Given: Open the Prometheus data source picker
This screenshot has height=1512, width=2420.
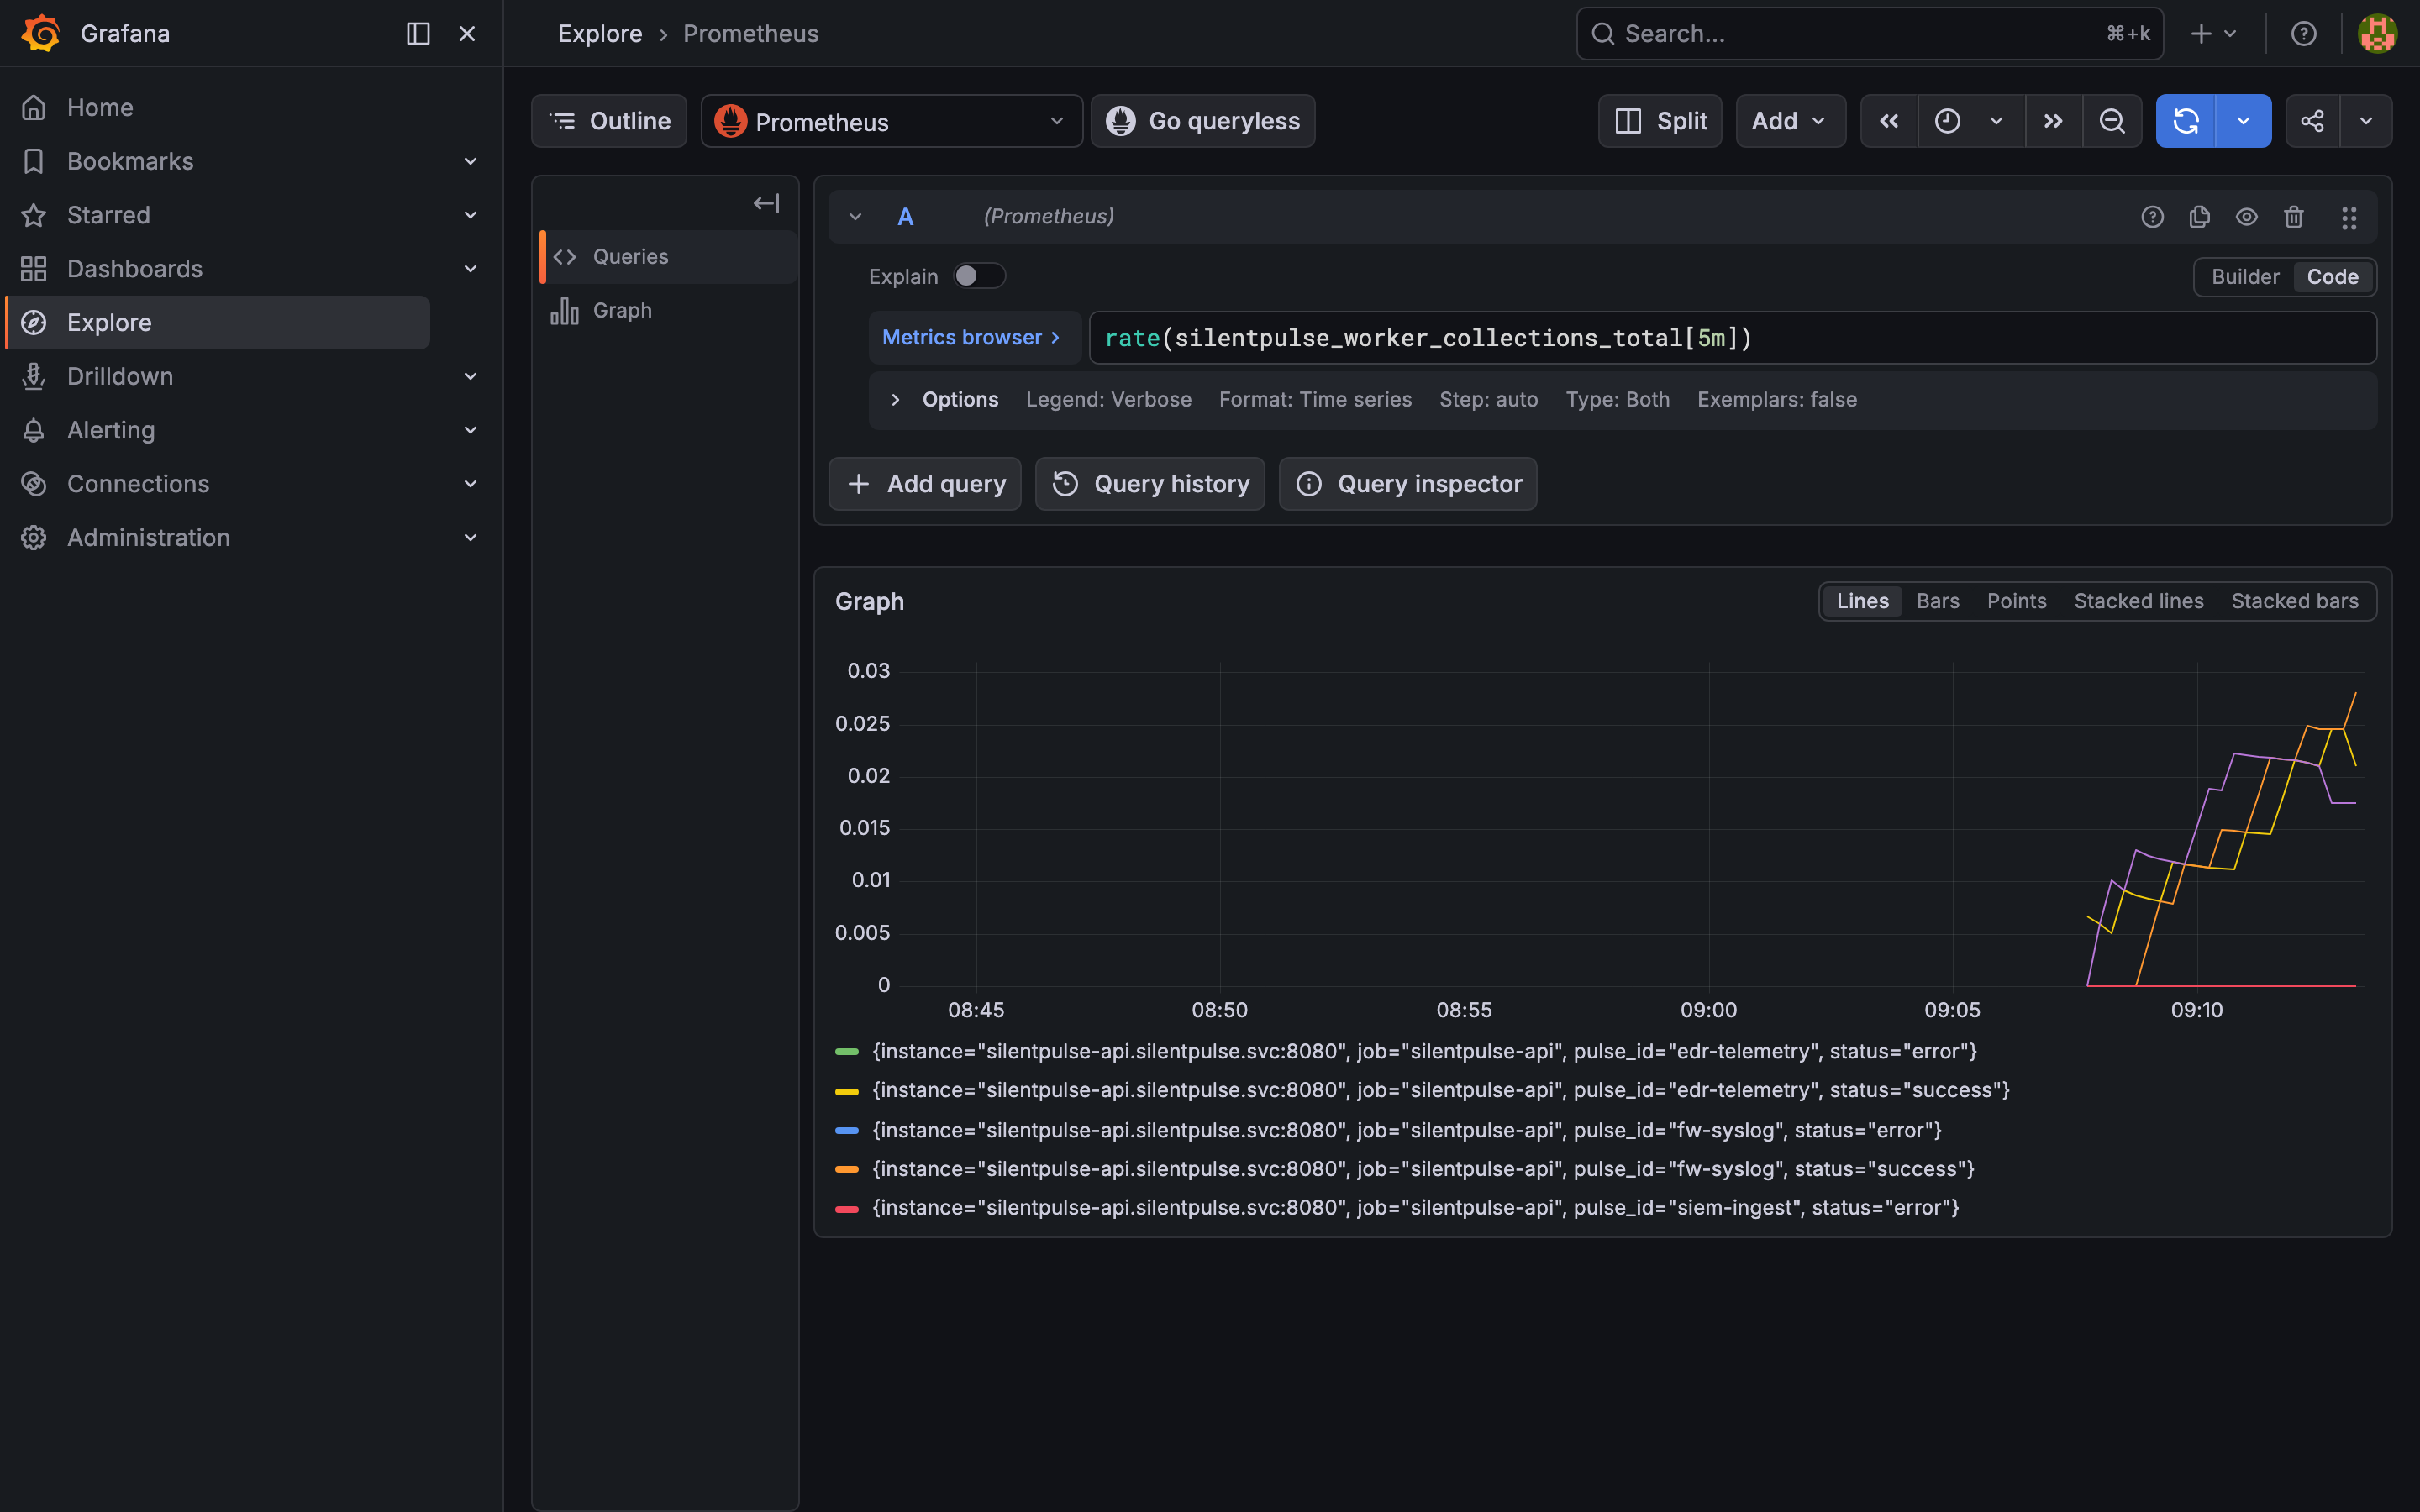Looking at the screenshot, I should point(891,121).
